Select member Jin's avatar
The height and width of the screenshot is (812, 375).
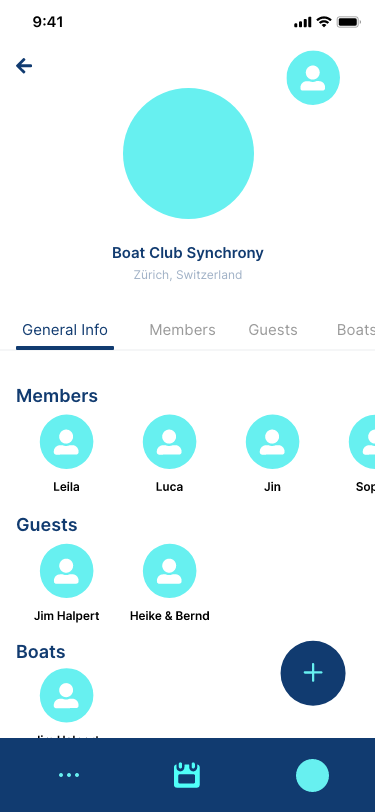[272, 441]
